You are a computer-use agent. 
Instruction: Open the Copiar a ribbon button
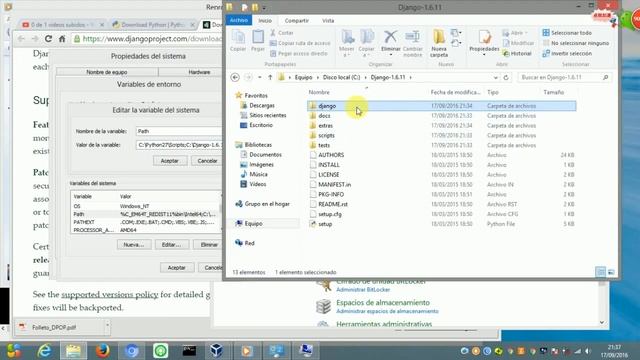(x=367, y=43)
